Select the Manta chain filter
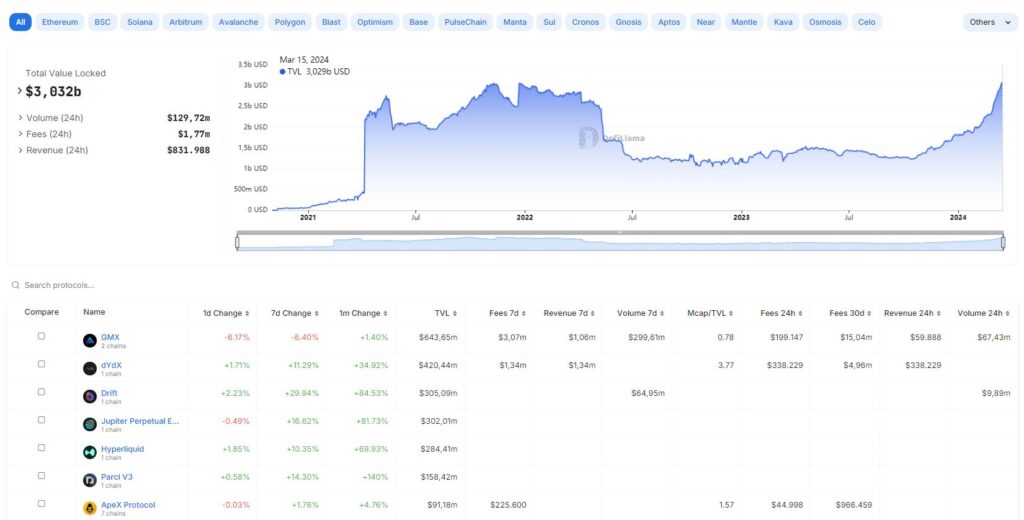The width and height of the screenshot is (1024, 520). click(x=515, y=22)
